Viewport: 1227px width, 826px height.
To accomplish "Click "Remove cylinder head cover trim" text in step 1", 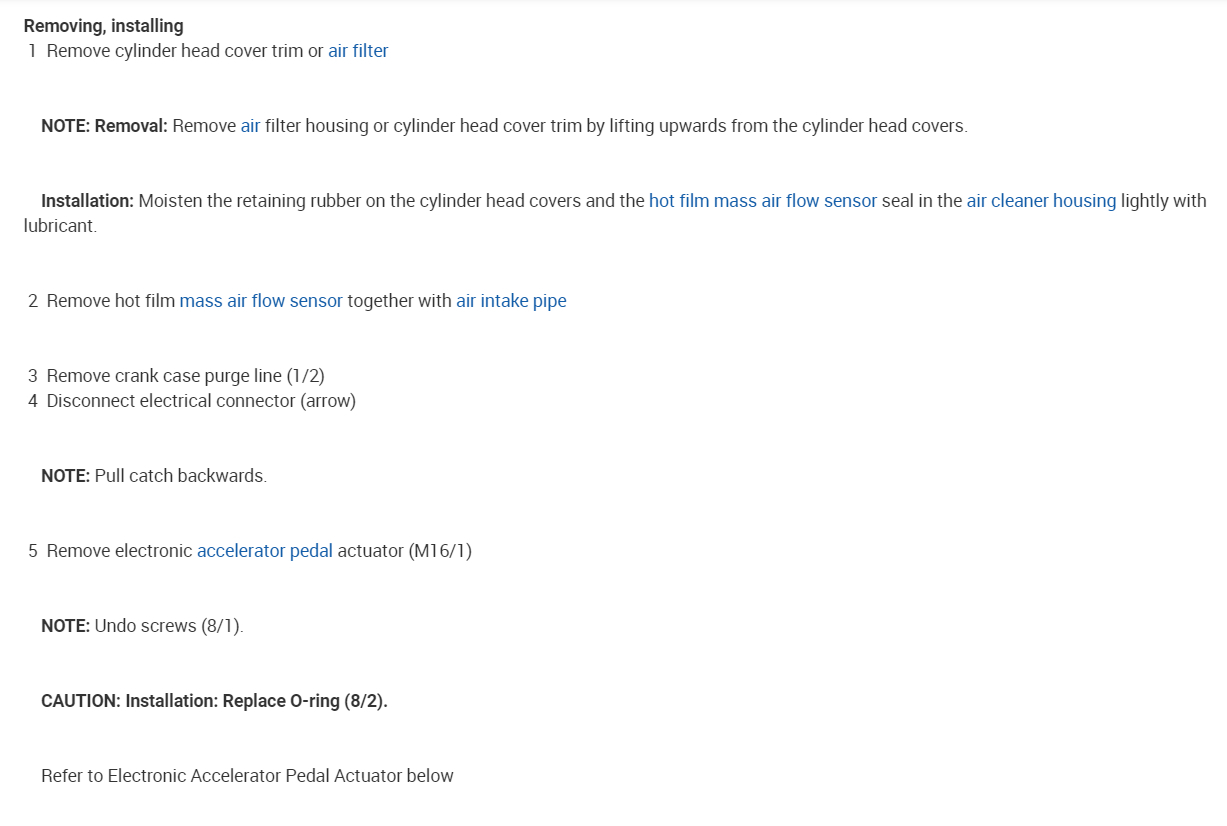I will pyautogui.click(x=174, y=51).
